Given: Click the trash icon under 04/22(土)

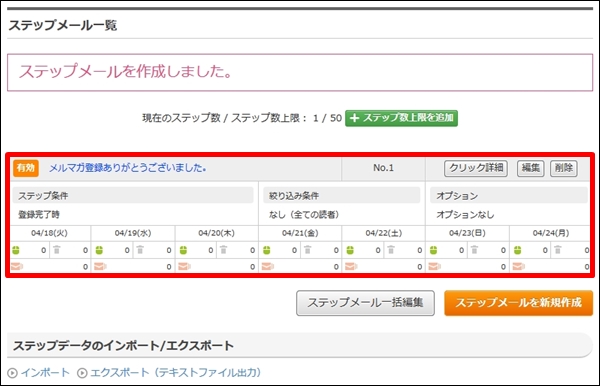Looking at the screenshot, I should coord(391,250).
